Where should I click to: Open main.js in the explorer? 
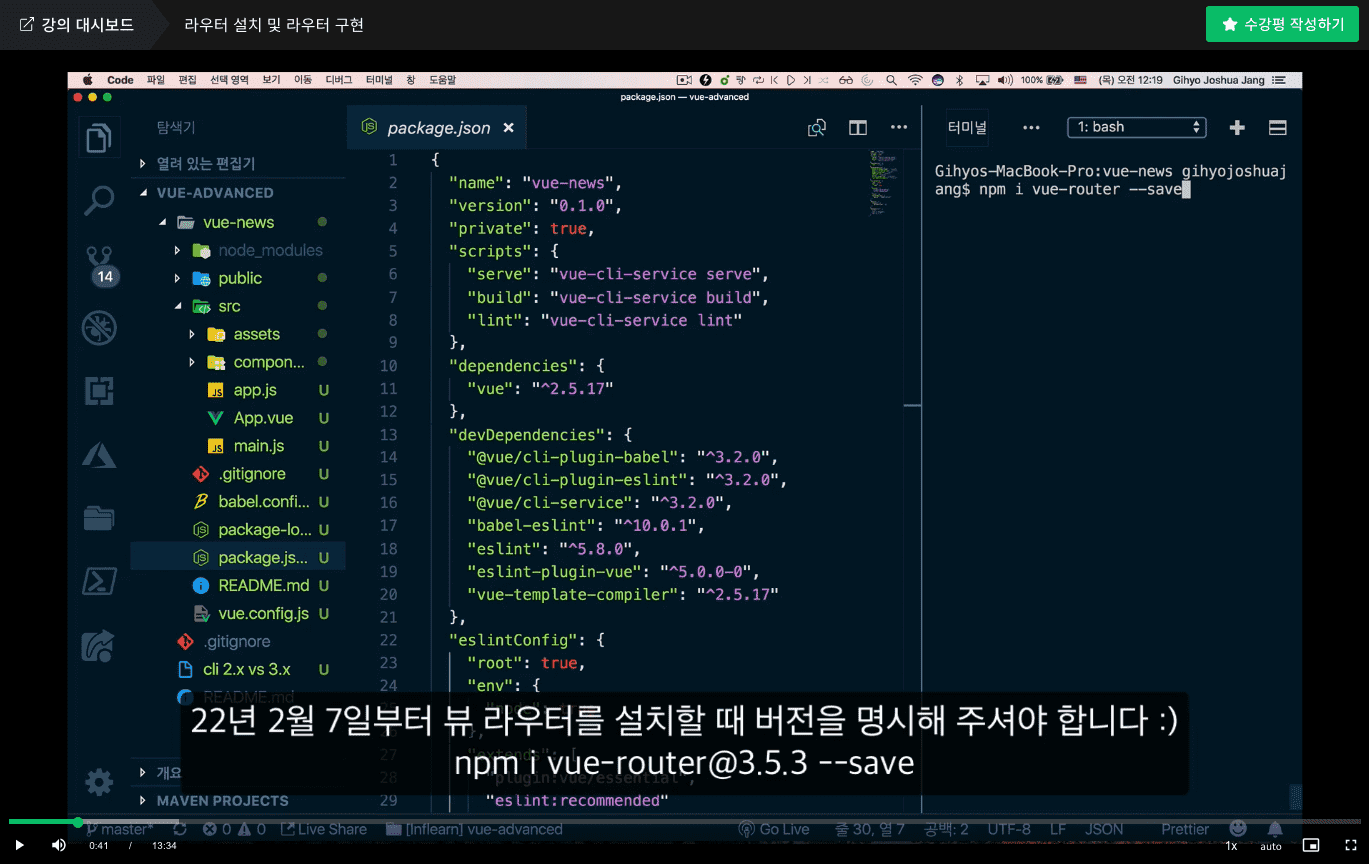pyautogui.click(x=259, y=446)
